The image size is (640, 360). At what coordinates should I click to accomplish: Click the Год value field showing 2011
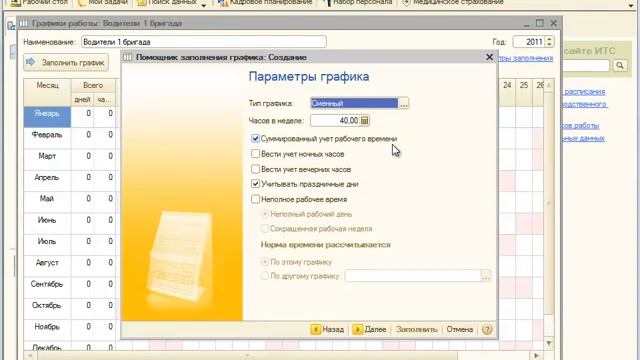tap(529, 42)
